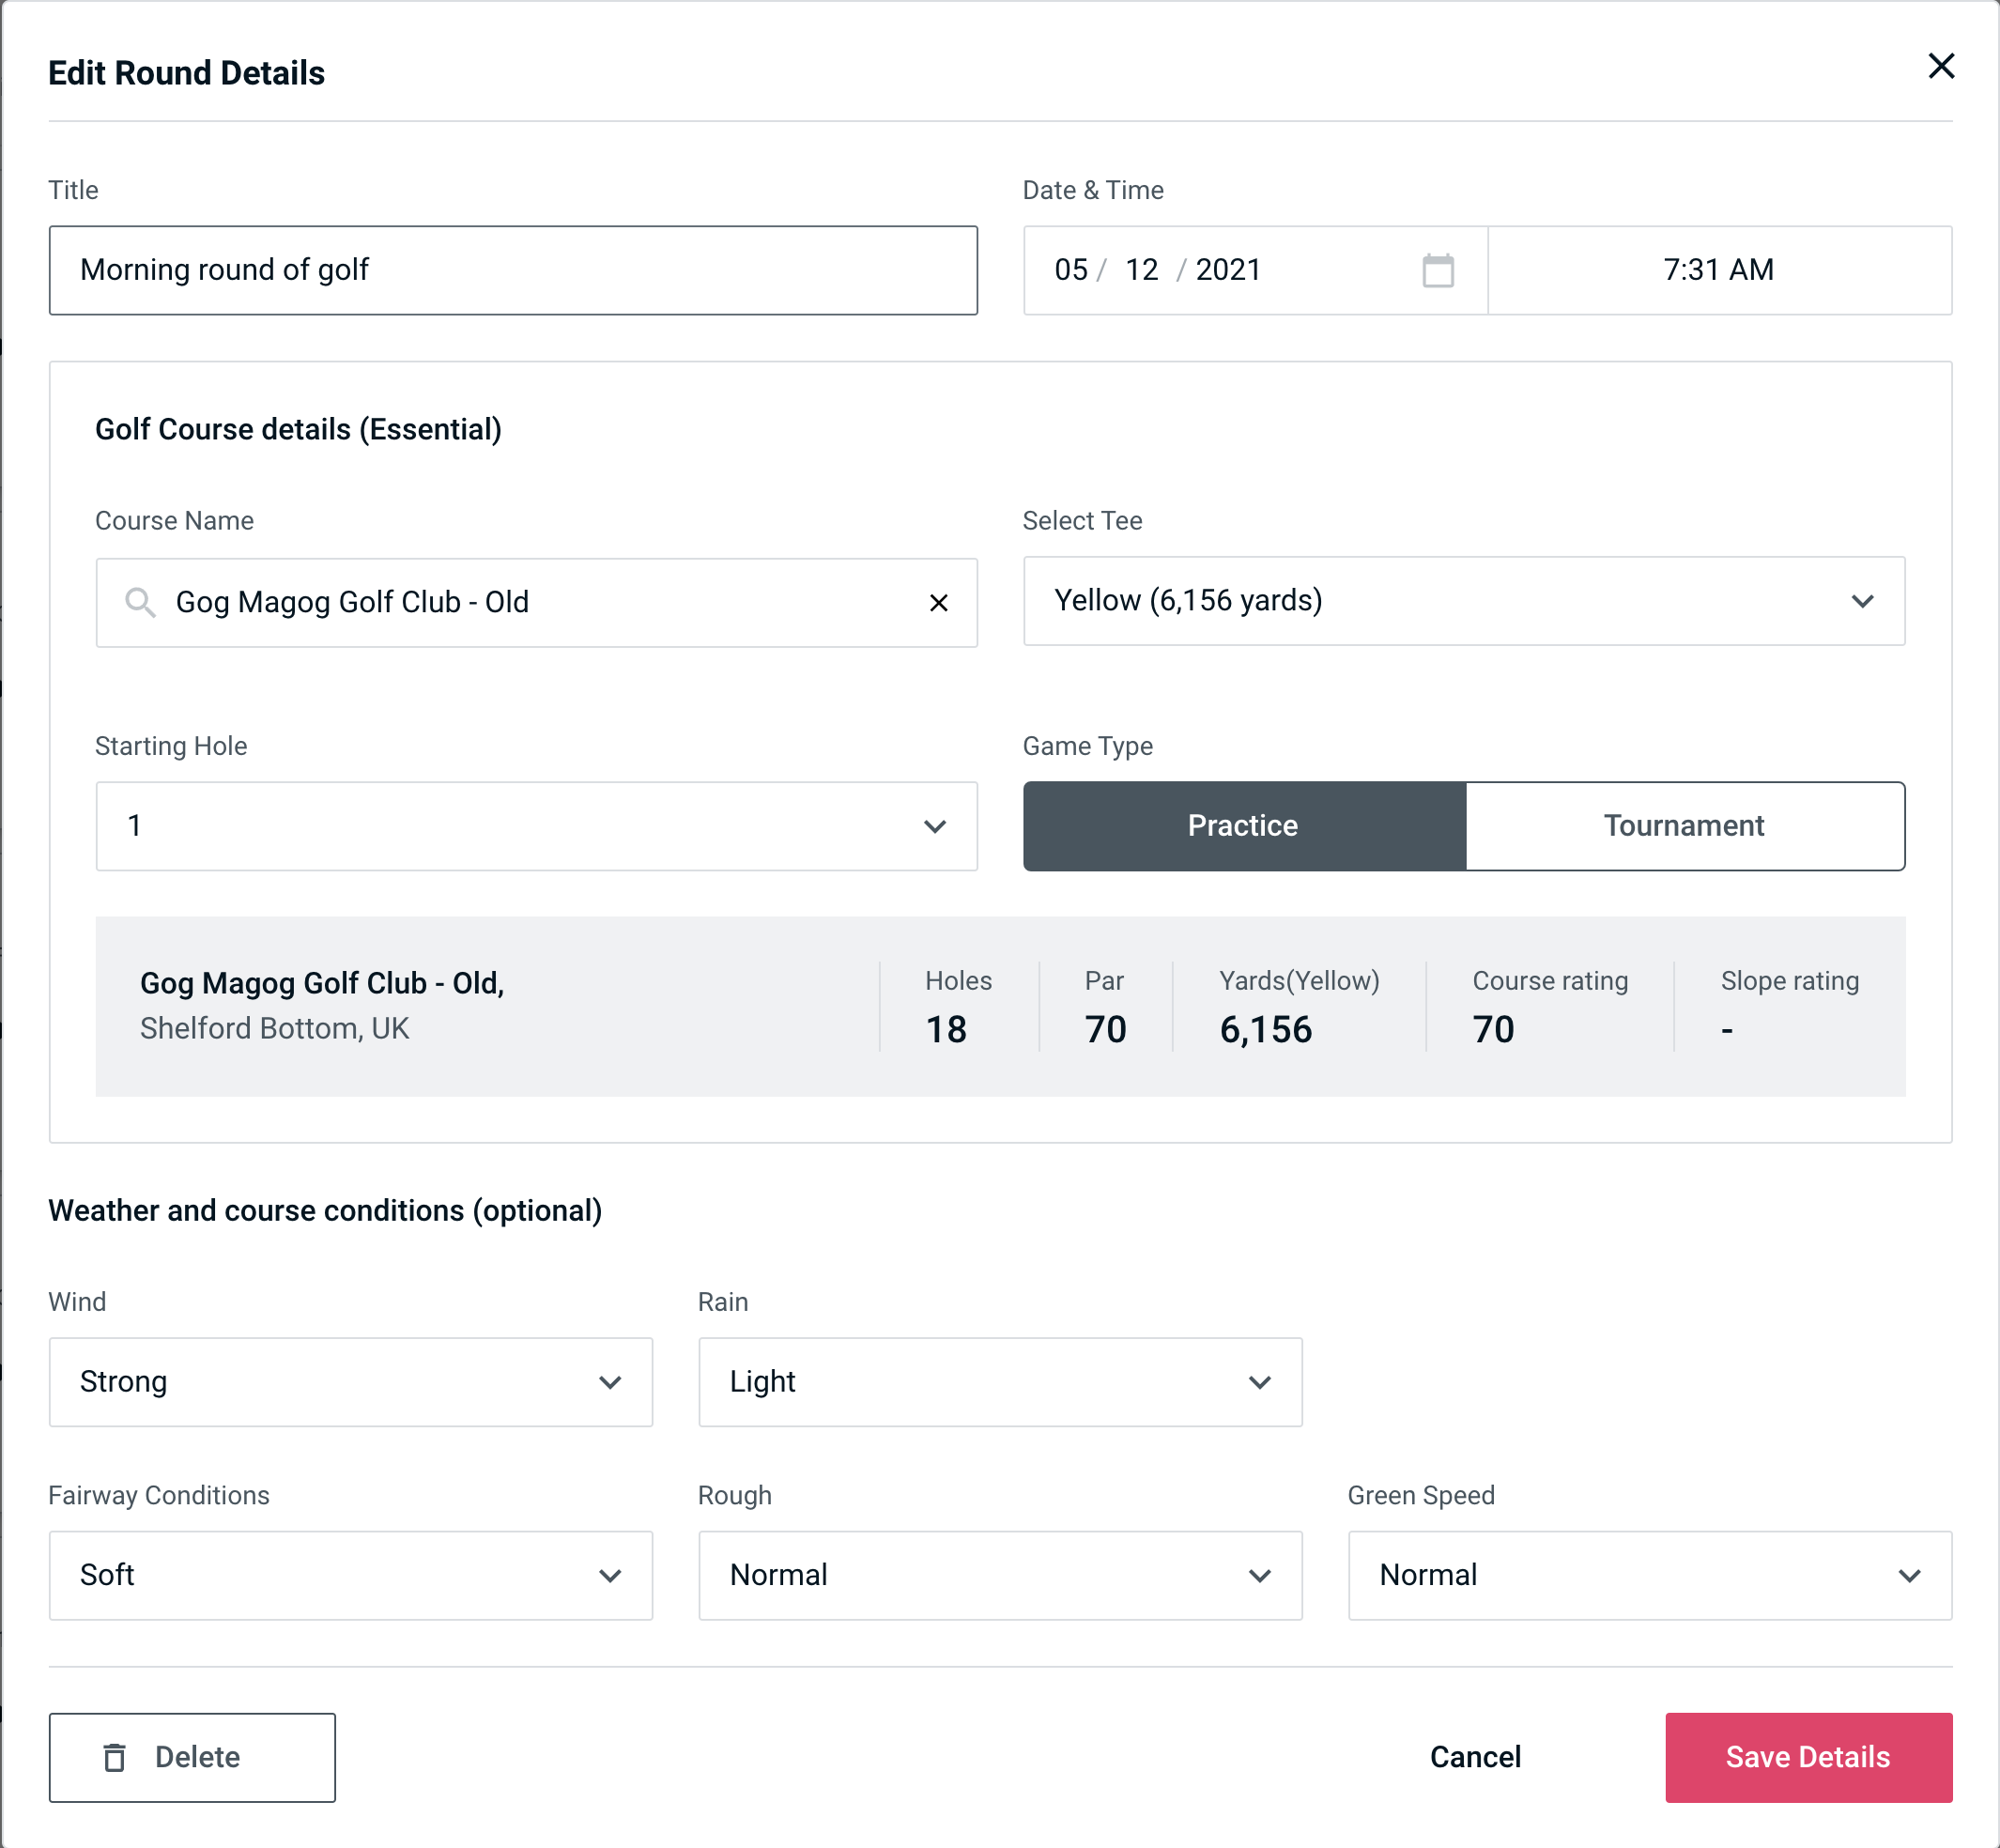The image size is (2000, 1848).
Task: Click the Save Details button
Action: point(1807,1758)
